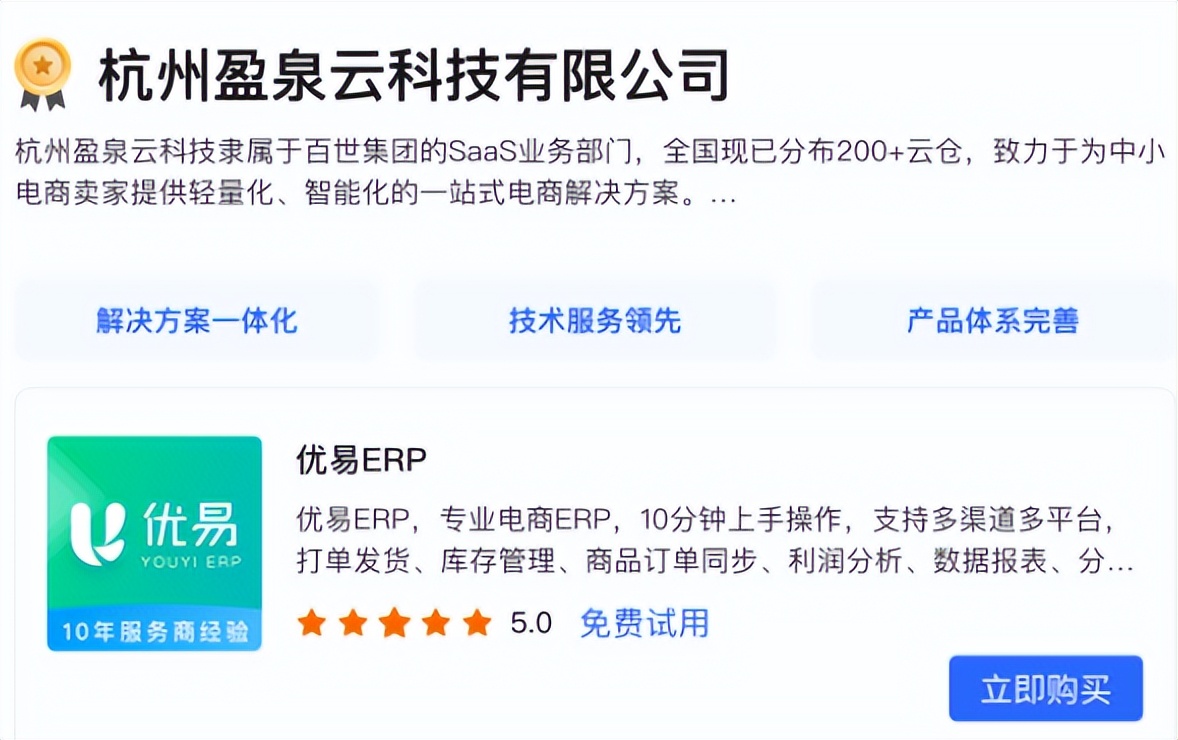Open the full 优易ERP product title
Viewport: 1178px width, 740px height.
pos(359,459)
